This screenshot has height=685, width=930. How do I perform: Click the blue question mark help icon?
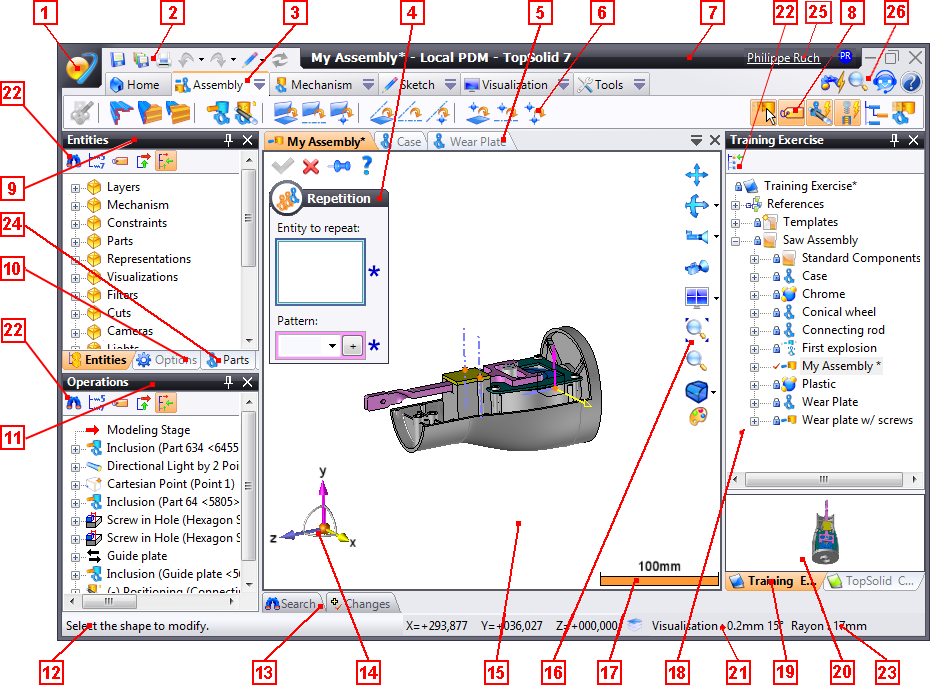pyautogui.click(x=367, y=166)
